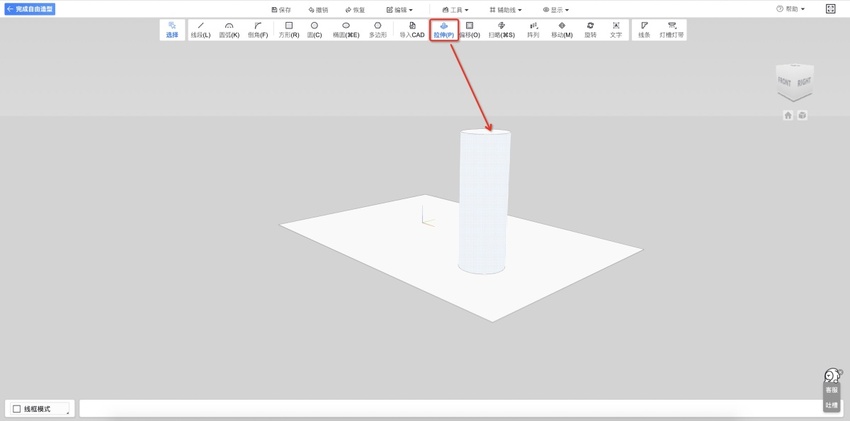
Task: Click the home view icon under the cube
Action: pos(788,116)
